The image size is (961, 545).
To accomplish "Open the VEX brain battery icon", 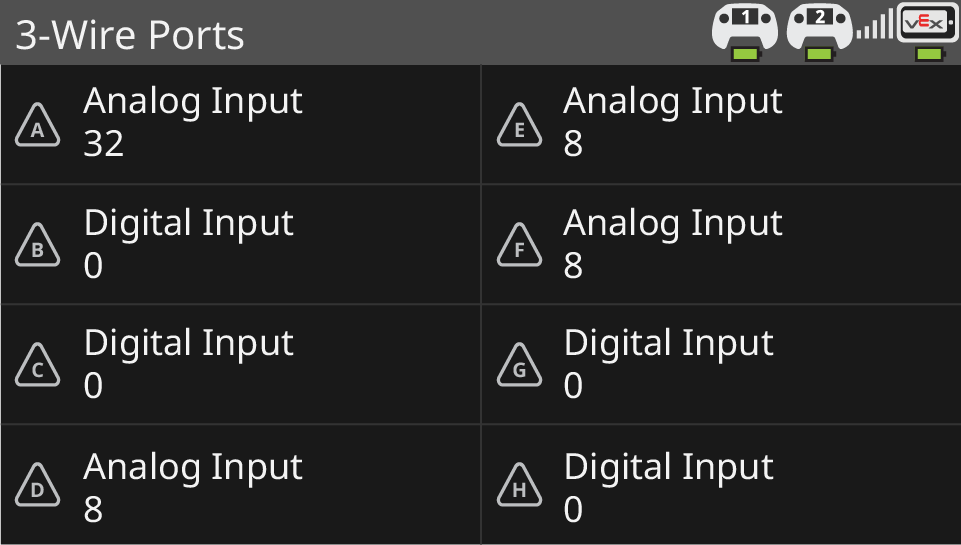I will pos(929,31).
